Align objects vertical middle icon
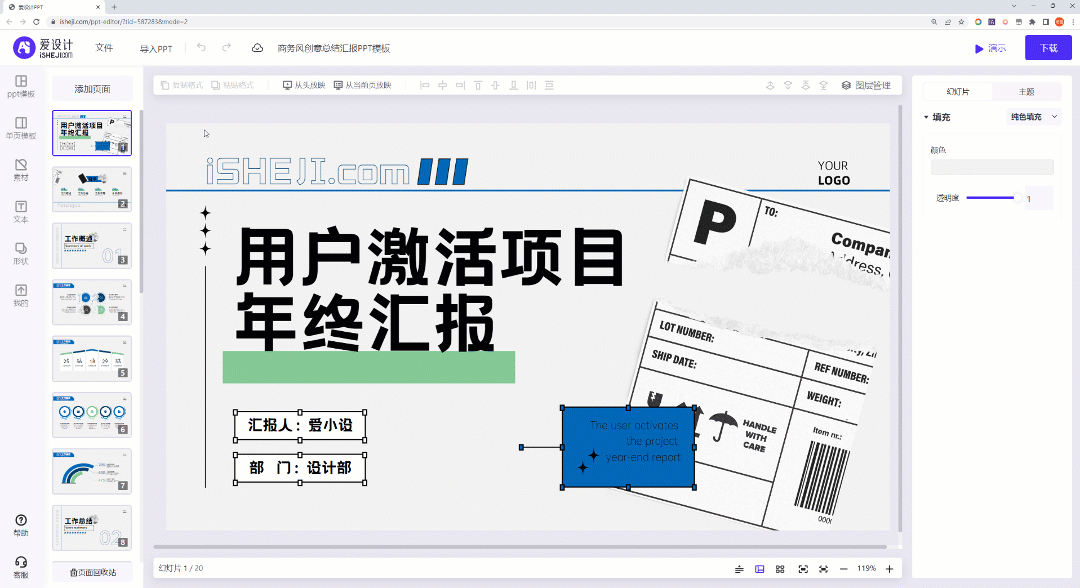 pos(495,85)
